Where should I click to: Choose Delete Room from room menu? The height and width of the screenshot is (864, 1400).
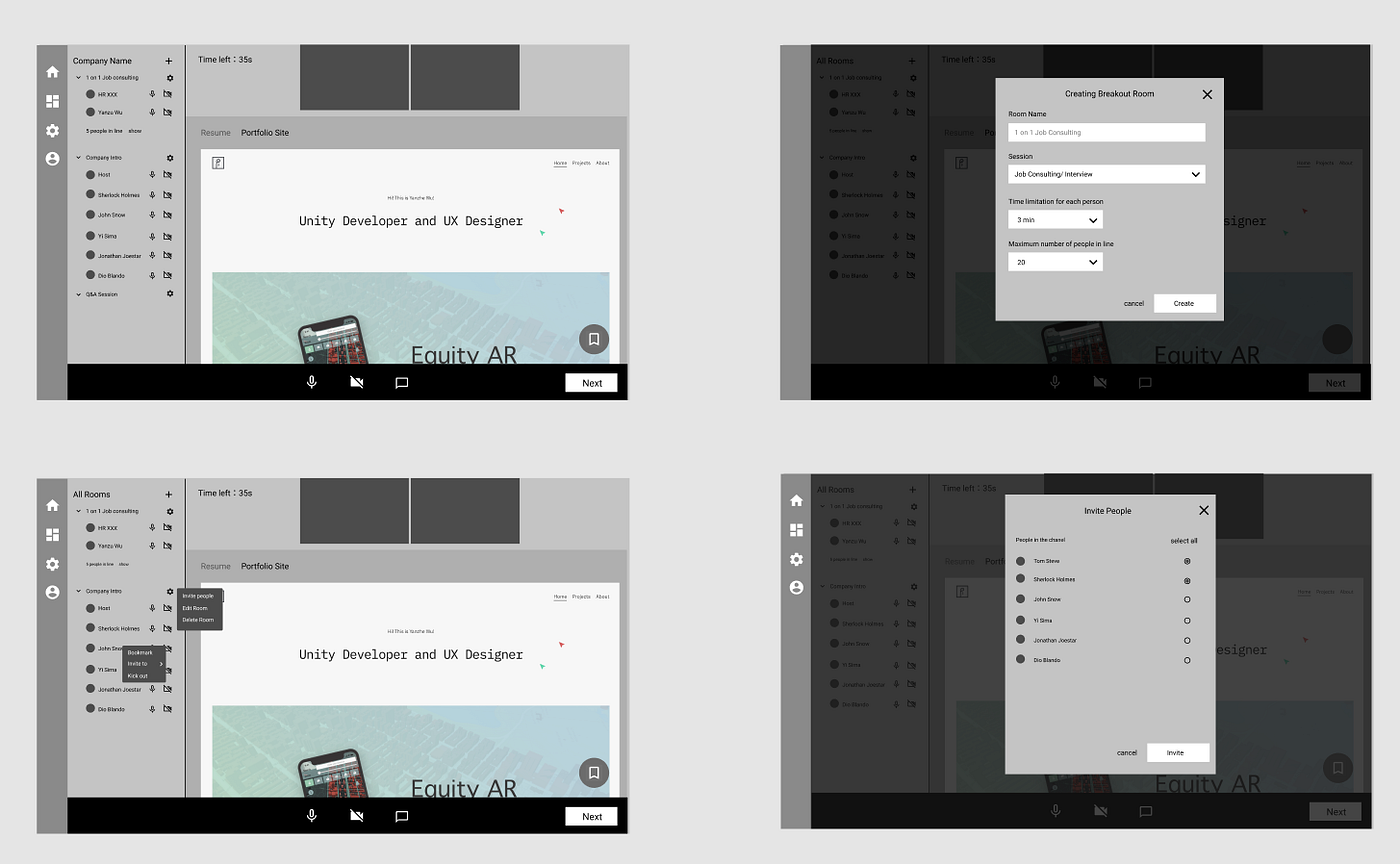coord(198,620)
